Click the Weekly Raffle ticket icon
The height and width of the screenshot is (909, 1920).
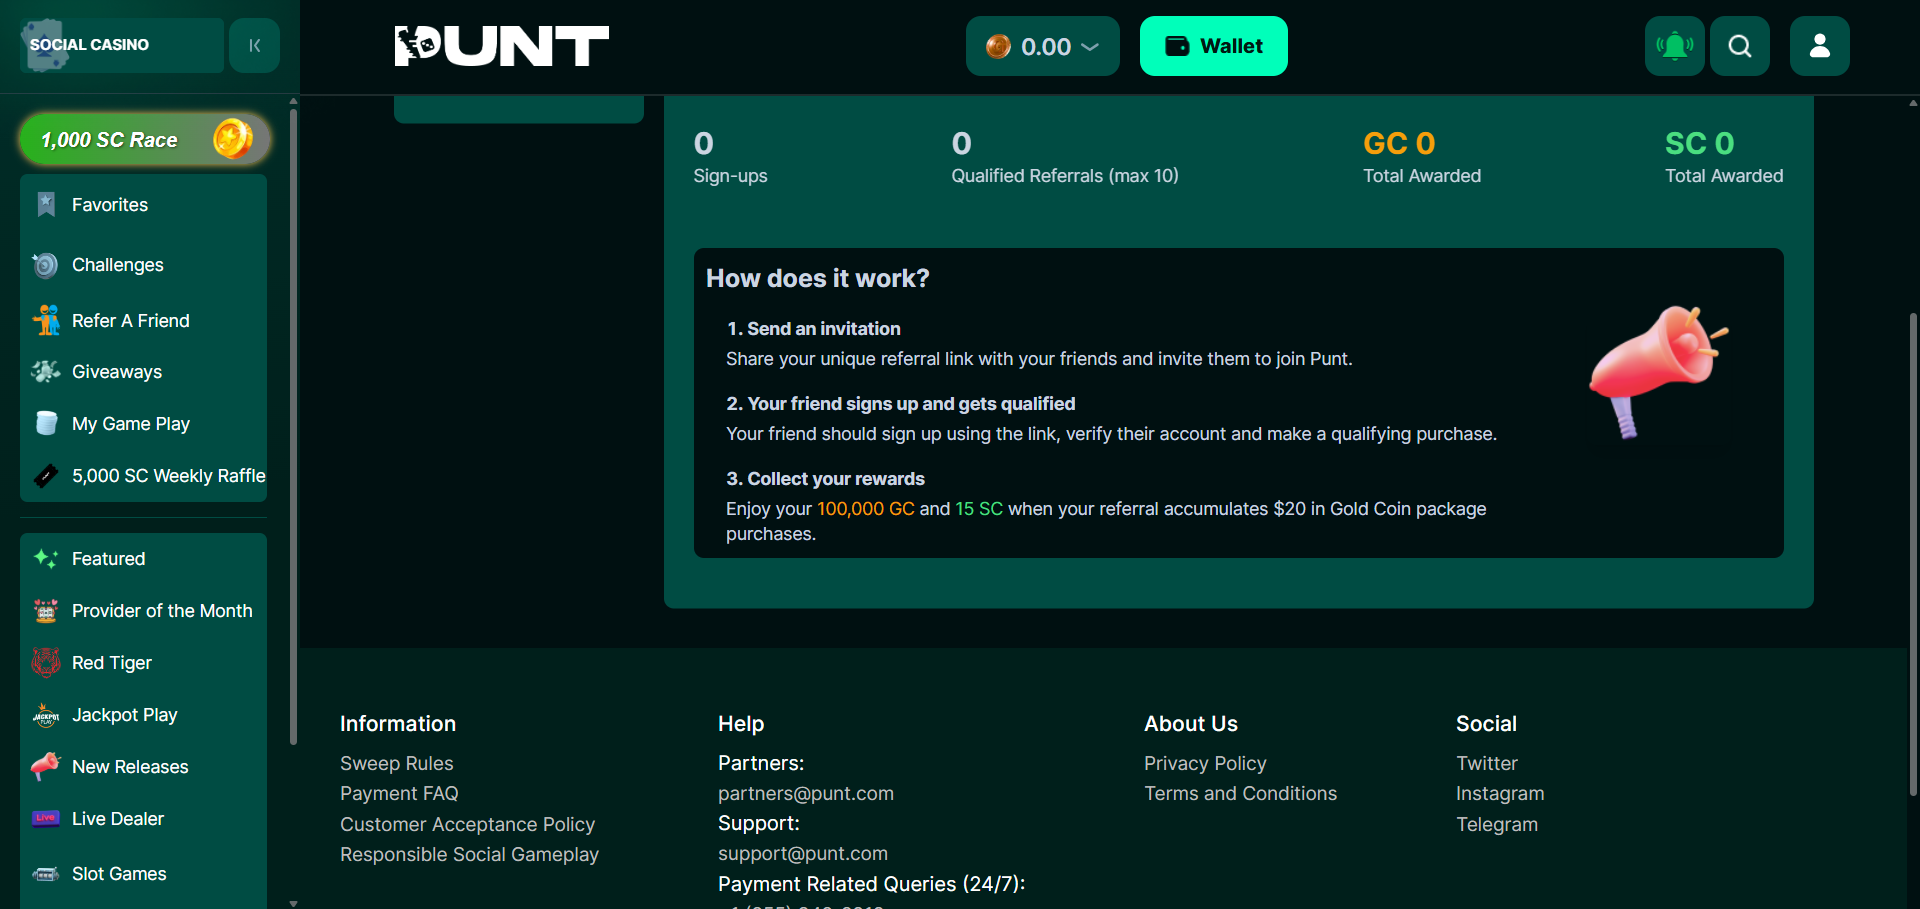[x=46, y=476]
